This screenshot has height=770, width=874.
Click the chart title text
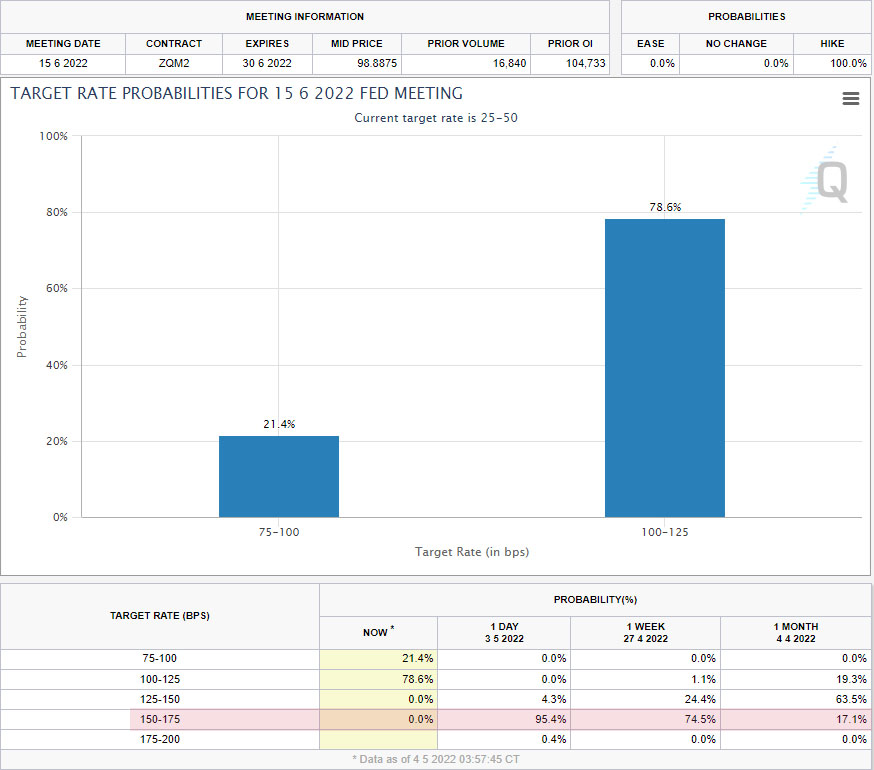pos(236,93)
